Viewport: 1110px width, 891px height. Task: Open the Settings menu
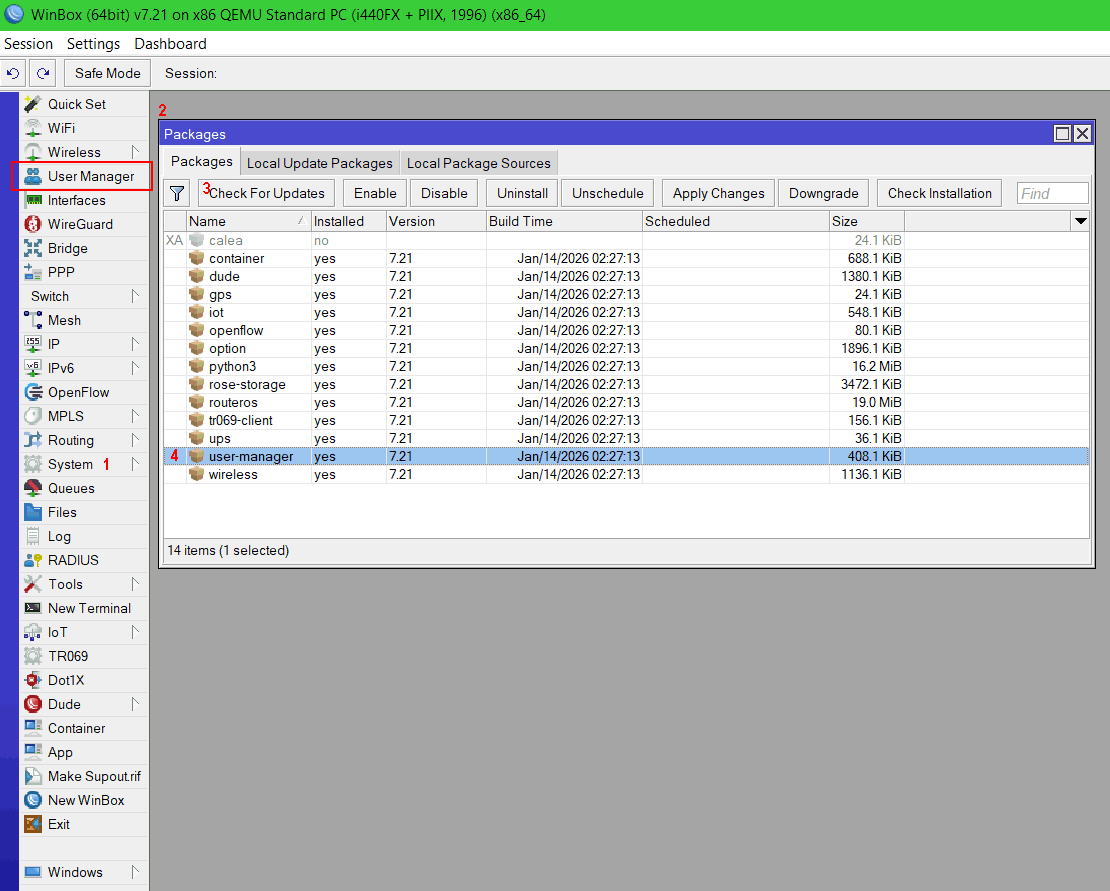coord(93,44)
